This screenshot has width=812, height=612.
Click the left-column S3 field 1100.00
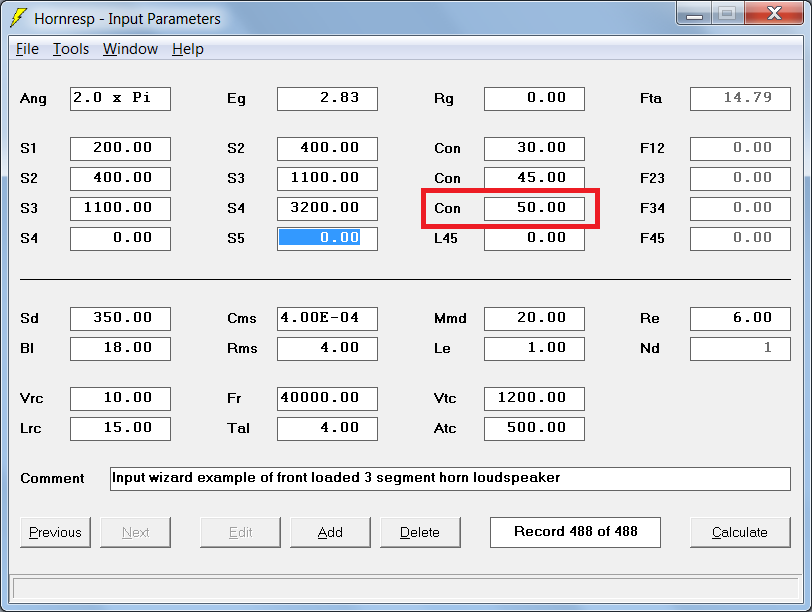click(120, 209)
